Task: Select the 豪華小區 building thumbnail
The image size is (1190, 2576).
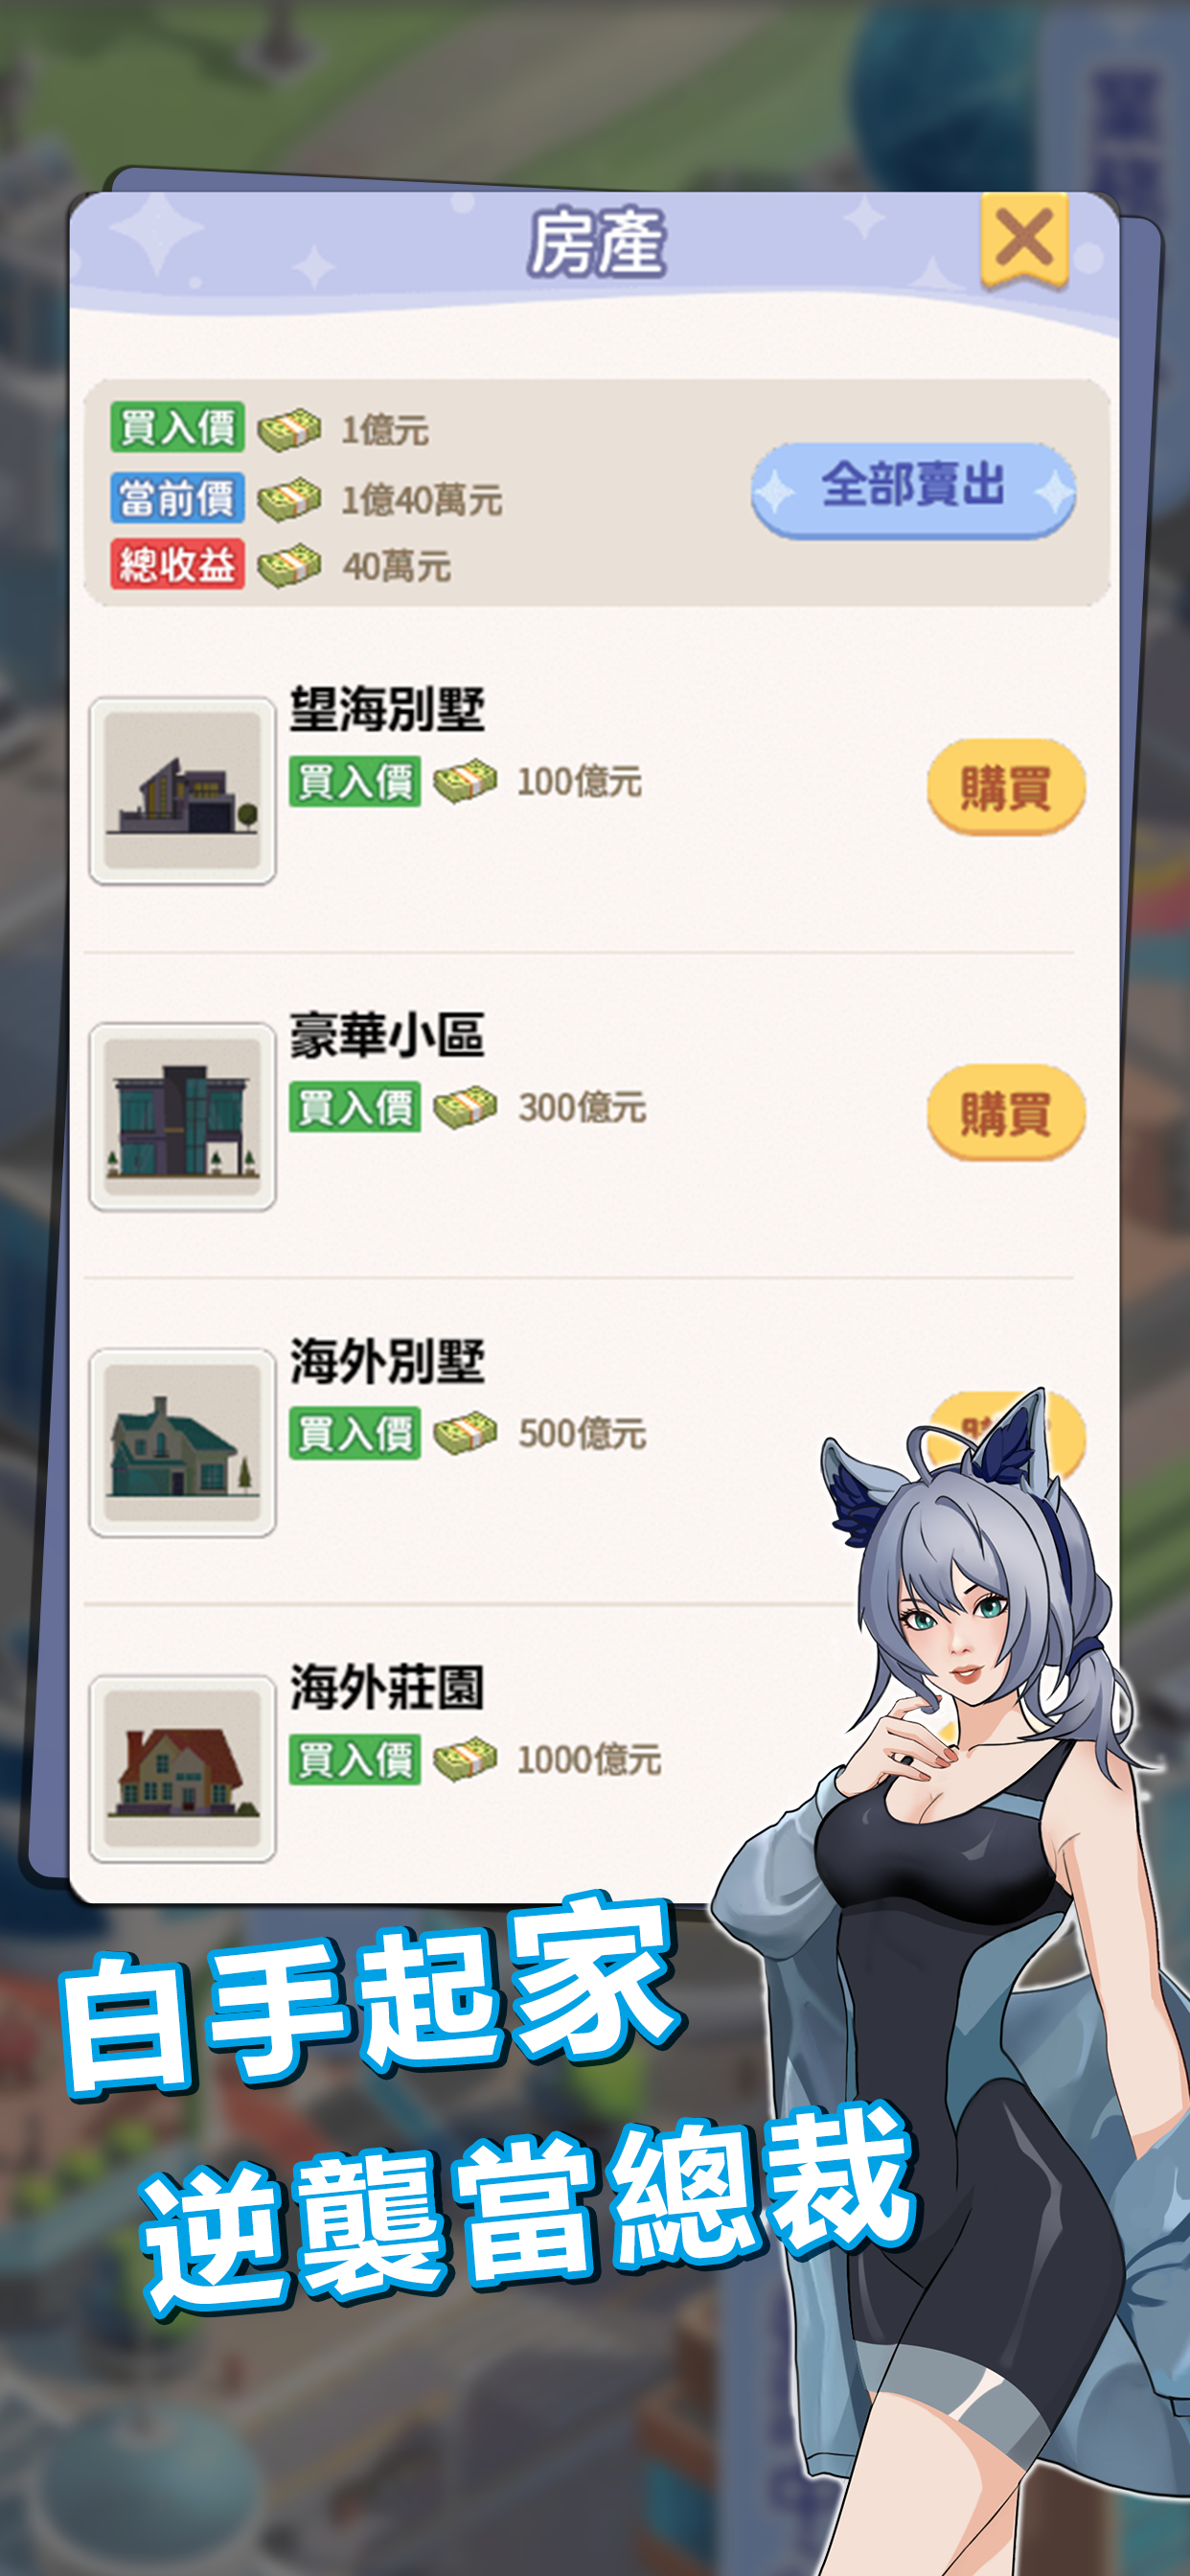Action: [182, 1116]
